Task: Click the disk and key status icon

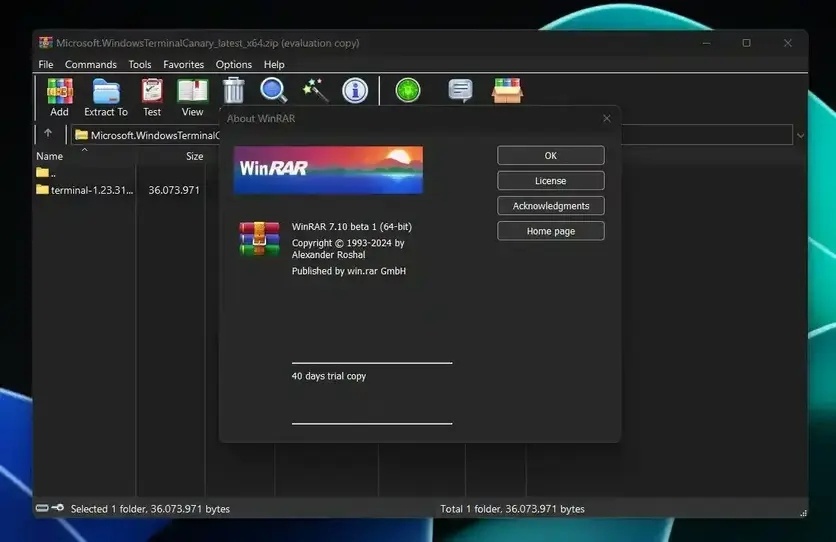Action: click(x=50, y=508)
